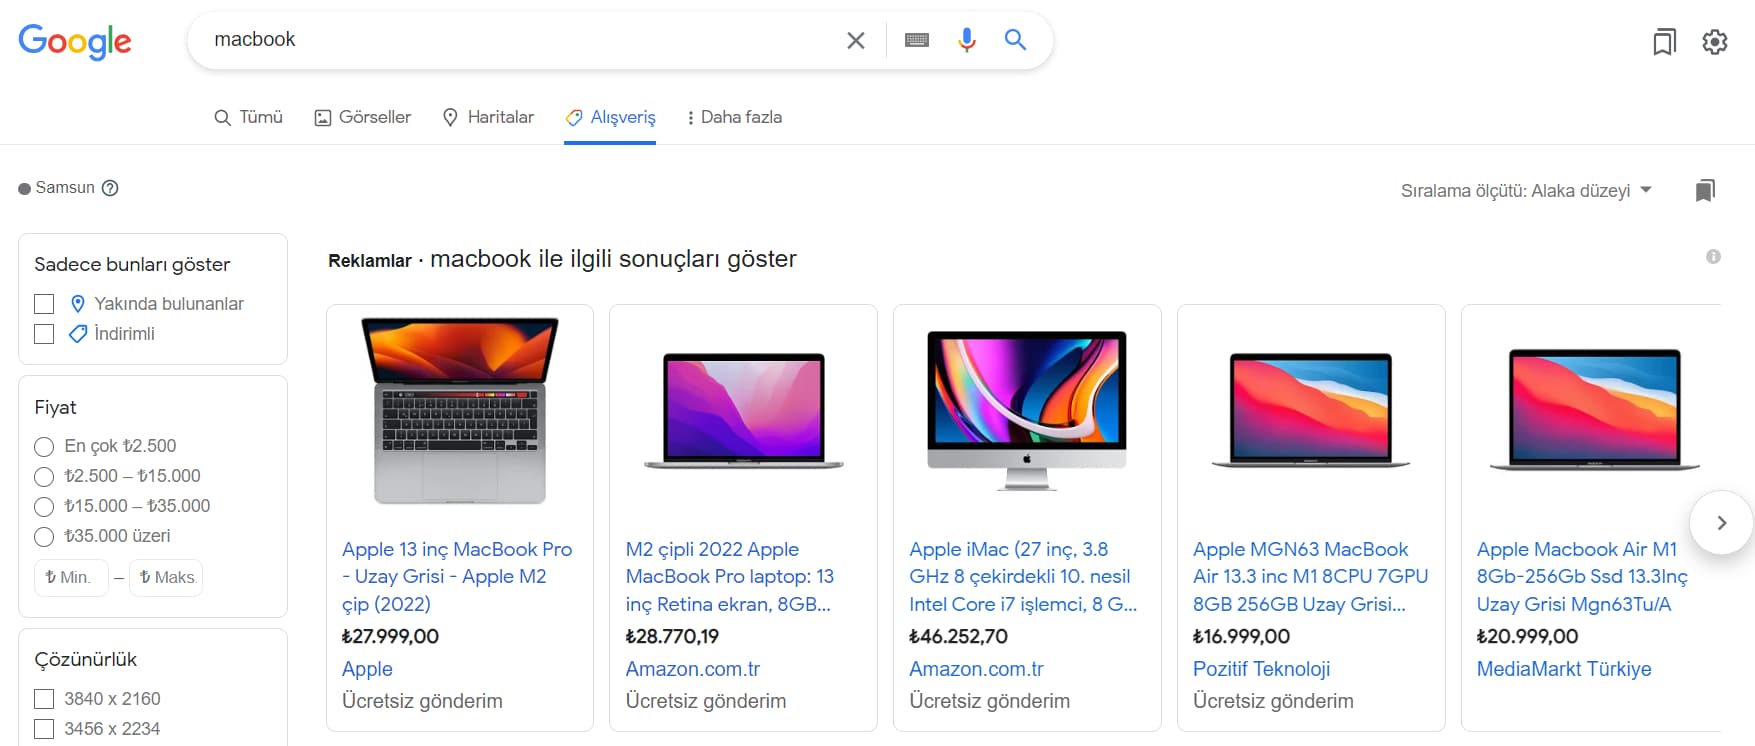The height and width of the screenshot is (746, 1755).
Task: Click the ₺27.999,00 price text
Action: coord(390,637)
